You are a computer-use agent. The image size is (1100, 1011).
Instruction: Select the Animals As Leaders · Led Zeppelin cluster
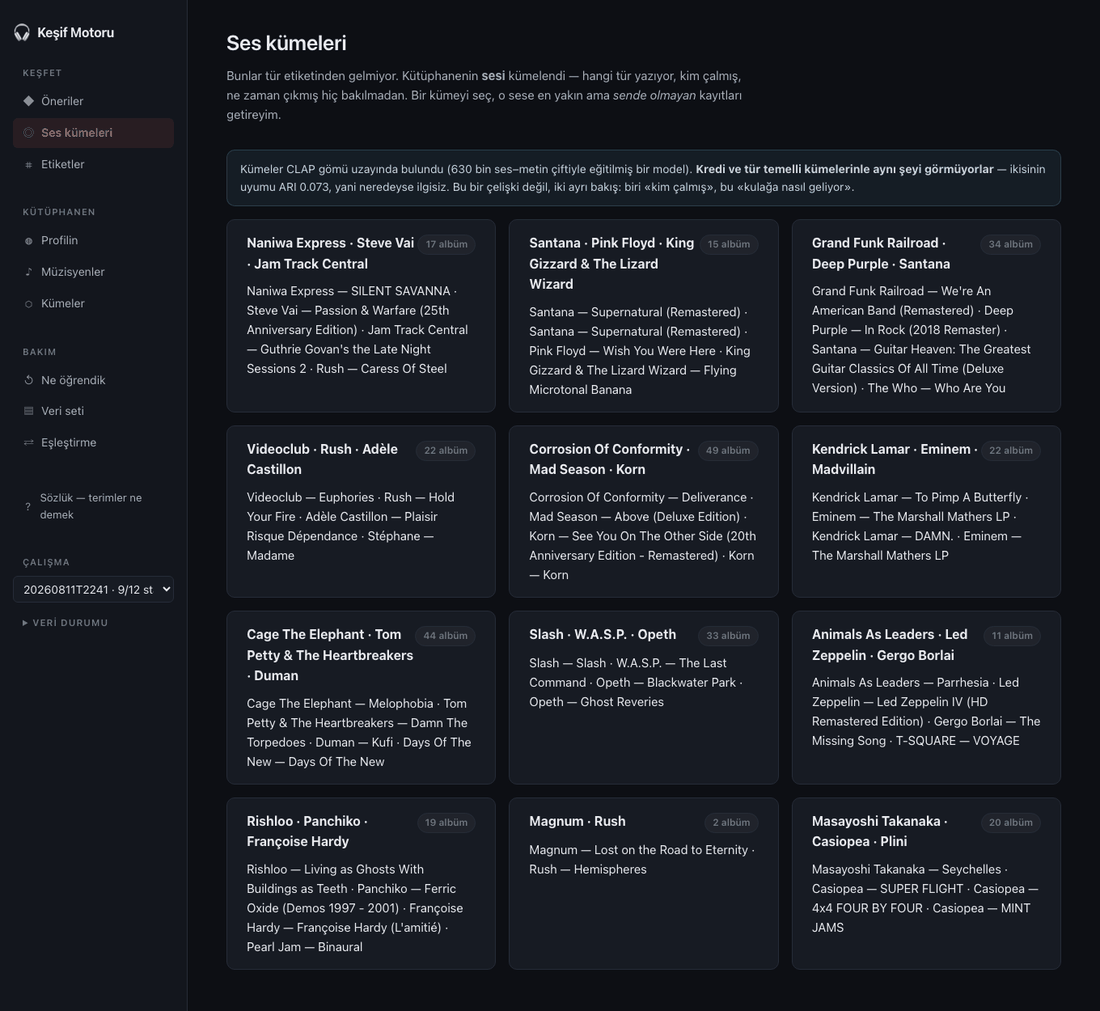point(926,697)
